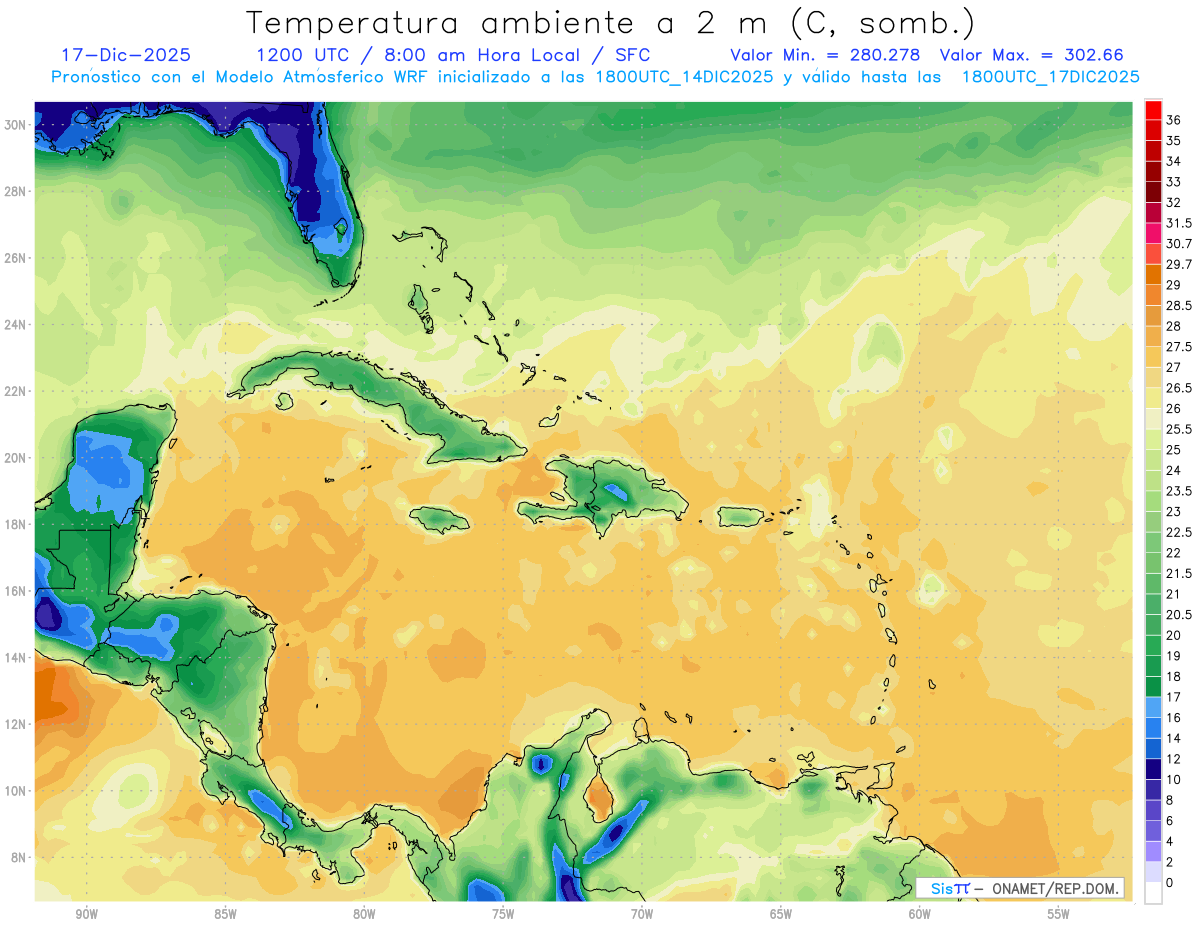1200x927 pixels.
Task: Click the '18N' latitude axis label
Action: 16,524
